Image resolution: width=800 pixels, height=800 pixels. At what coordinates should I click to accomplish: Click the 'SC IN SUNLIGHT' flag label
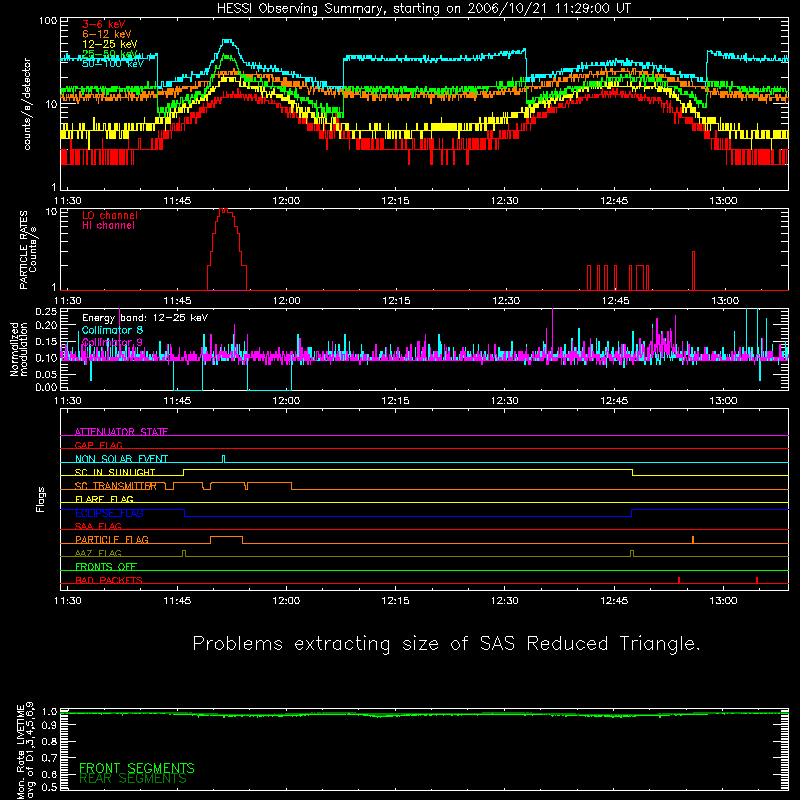coord(115,472)
